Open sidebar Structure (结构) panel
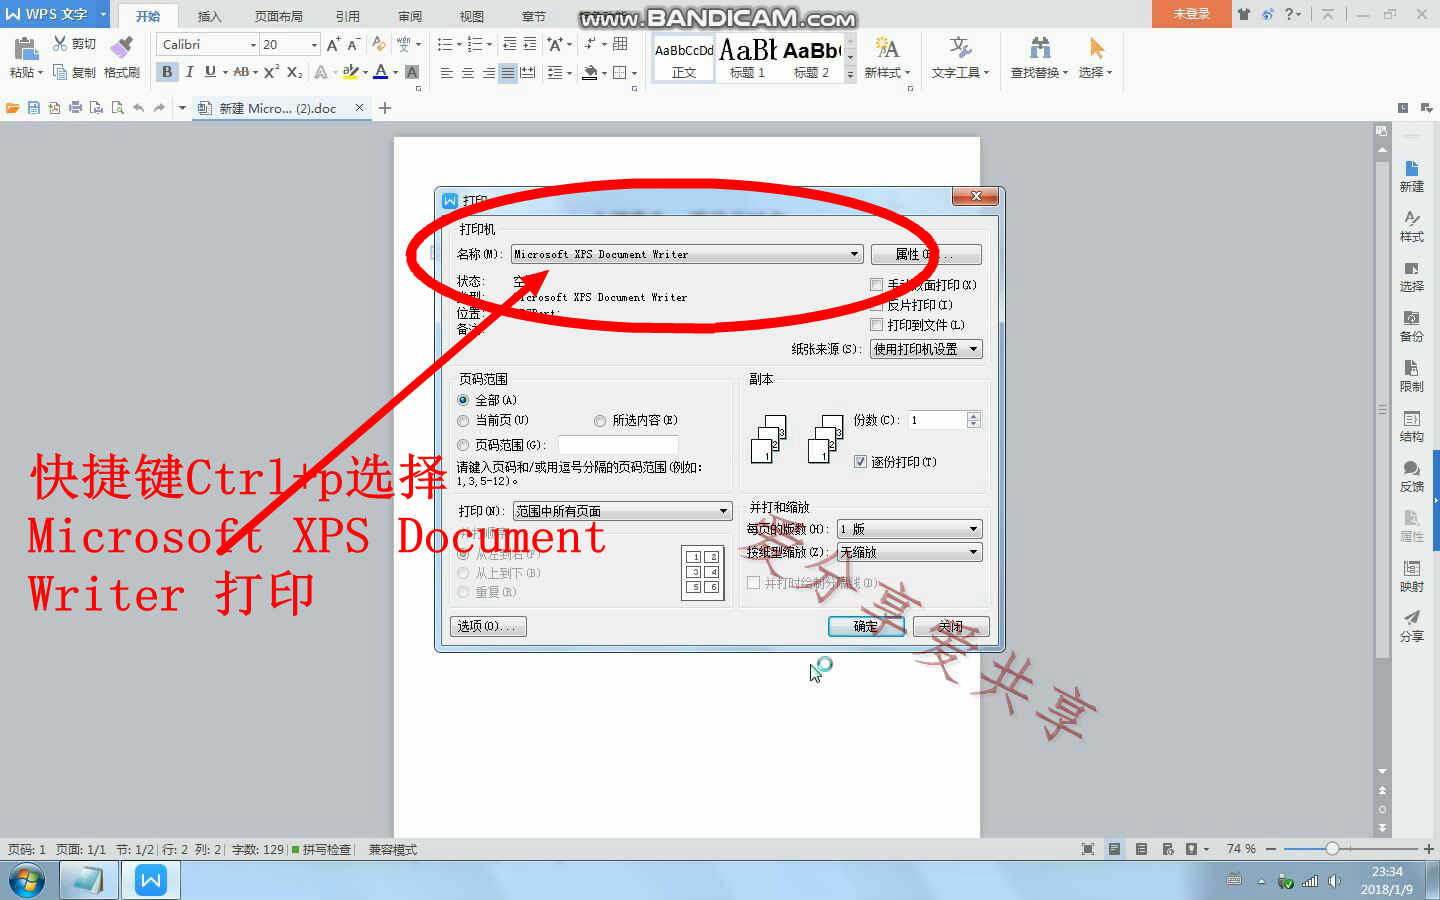1440x900 pixels. (x=1411, y=426)
